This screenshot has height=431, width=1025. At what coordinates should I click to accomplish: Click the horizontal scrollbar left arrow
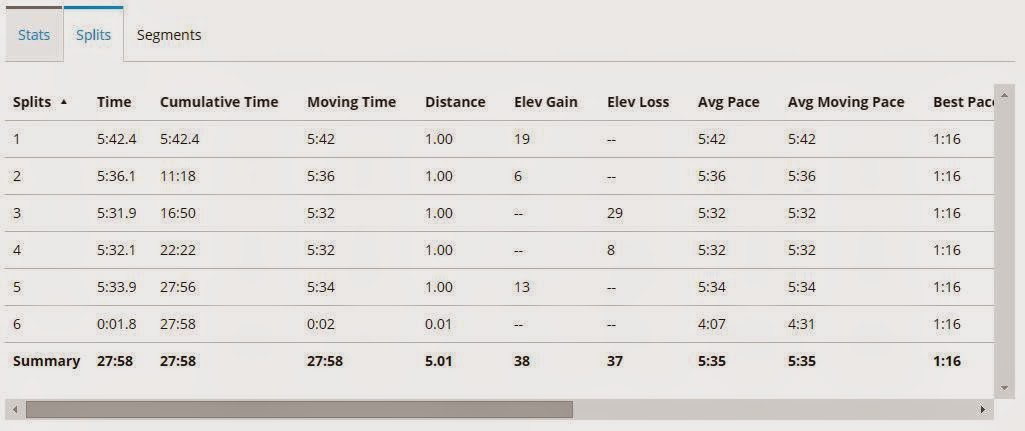14,409
